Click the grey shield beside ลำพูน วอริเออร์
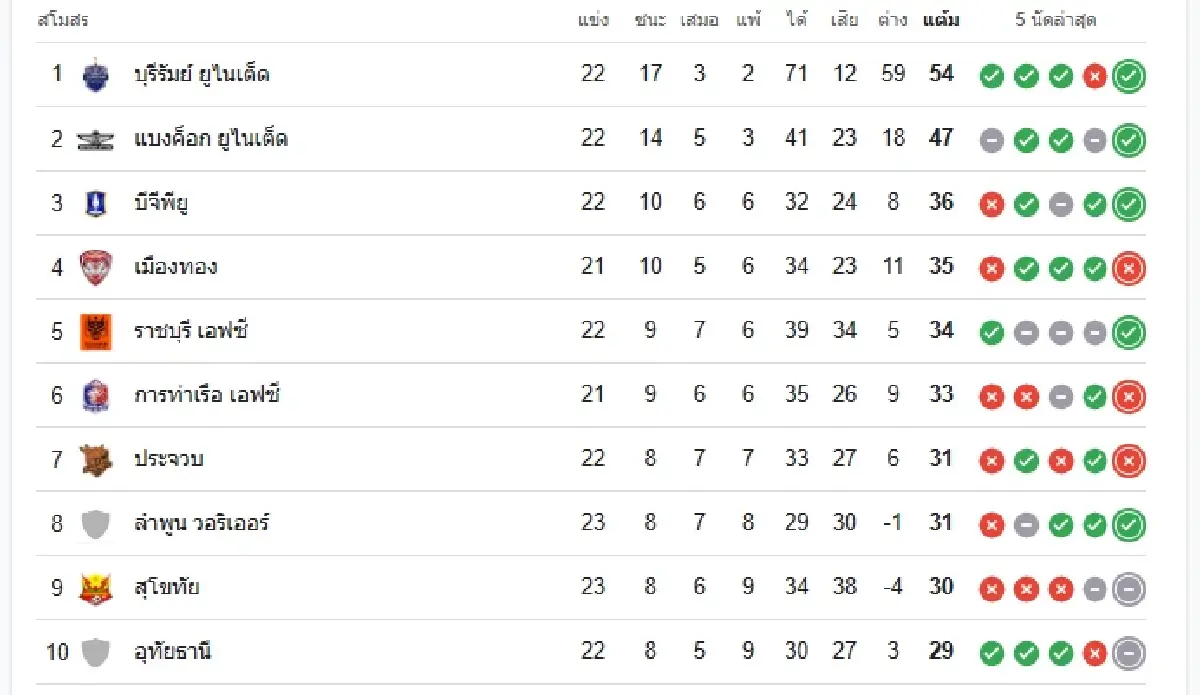Image resolution: width=1200 pixels, height=695 pixels. tap(95, 524)
